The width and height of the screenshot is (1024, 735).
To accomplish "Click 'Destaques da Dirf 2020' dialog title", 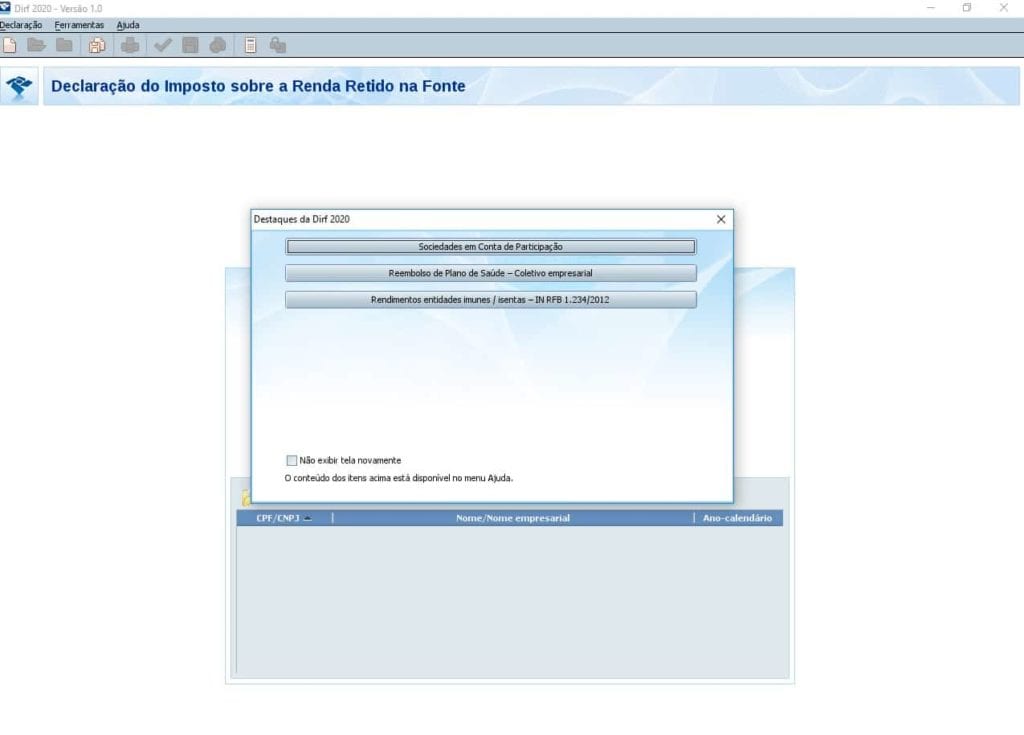I will pyautogui.click(x=302, y=219).
